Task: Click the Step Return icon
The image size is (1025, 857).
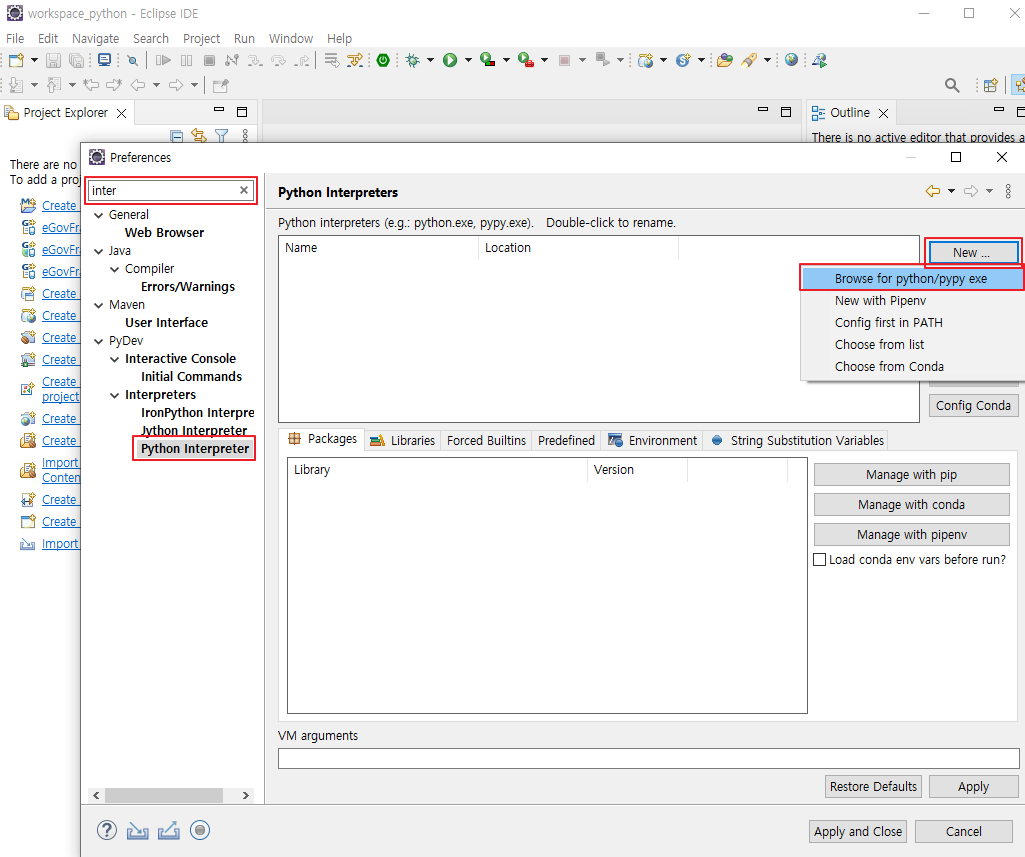Action: [302, 60]
